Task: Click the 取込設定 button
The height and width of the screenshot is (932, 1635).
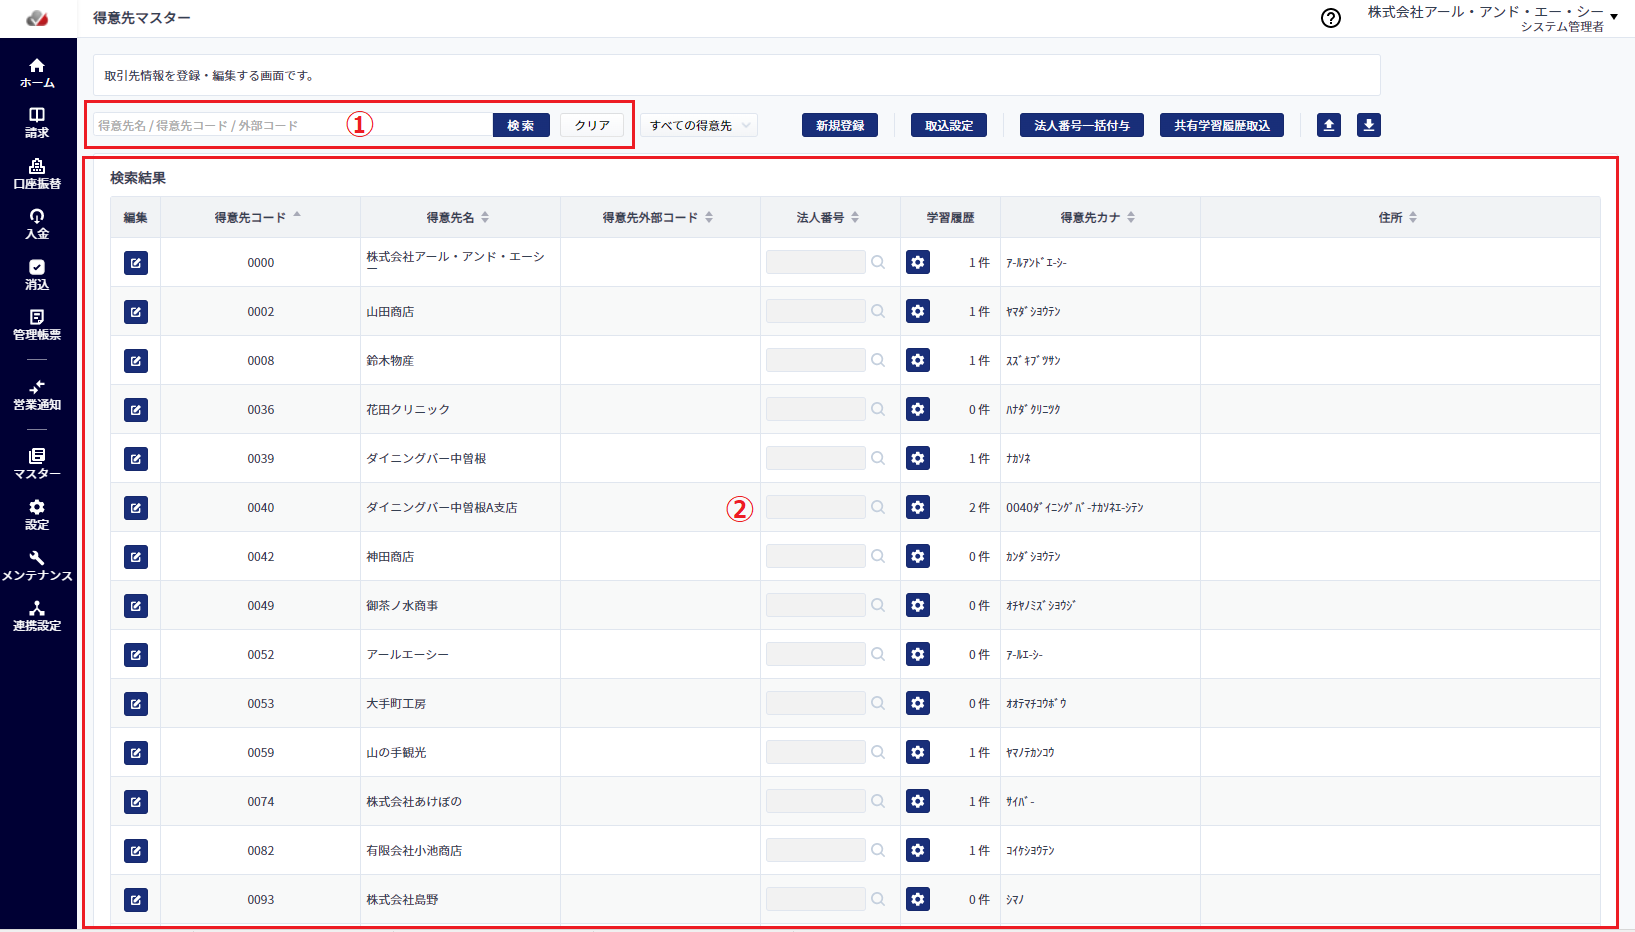Action: 949,125
